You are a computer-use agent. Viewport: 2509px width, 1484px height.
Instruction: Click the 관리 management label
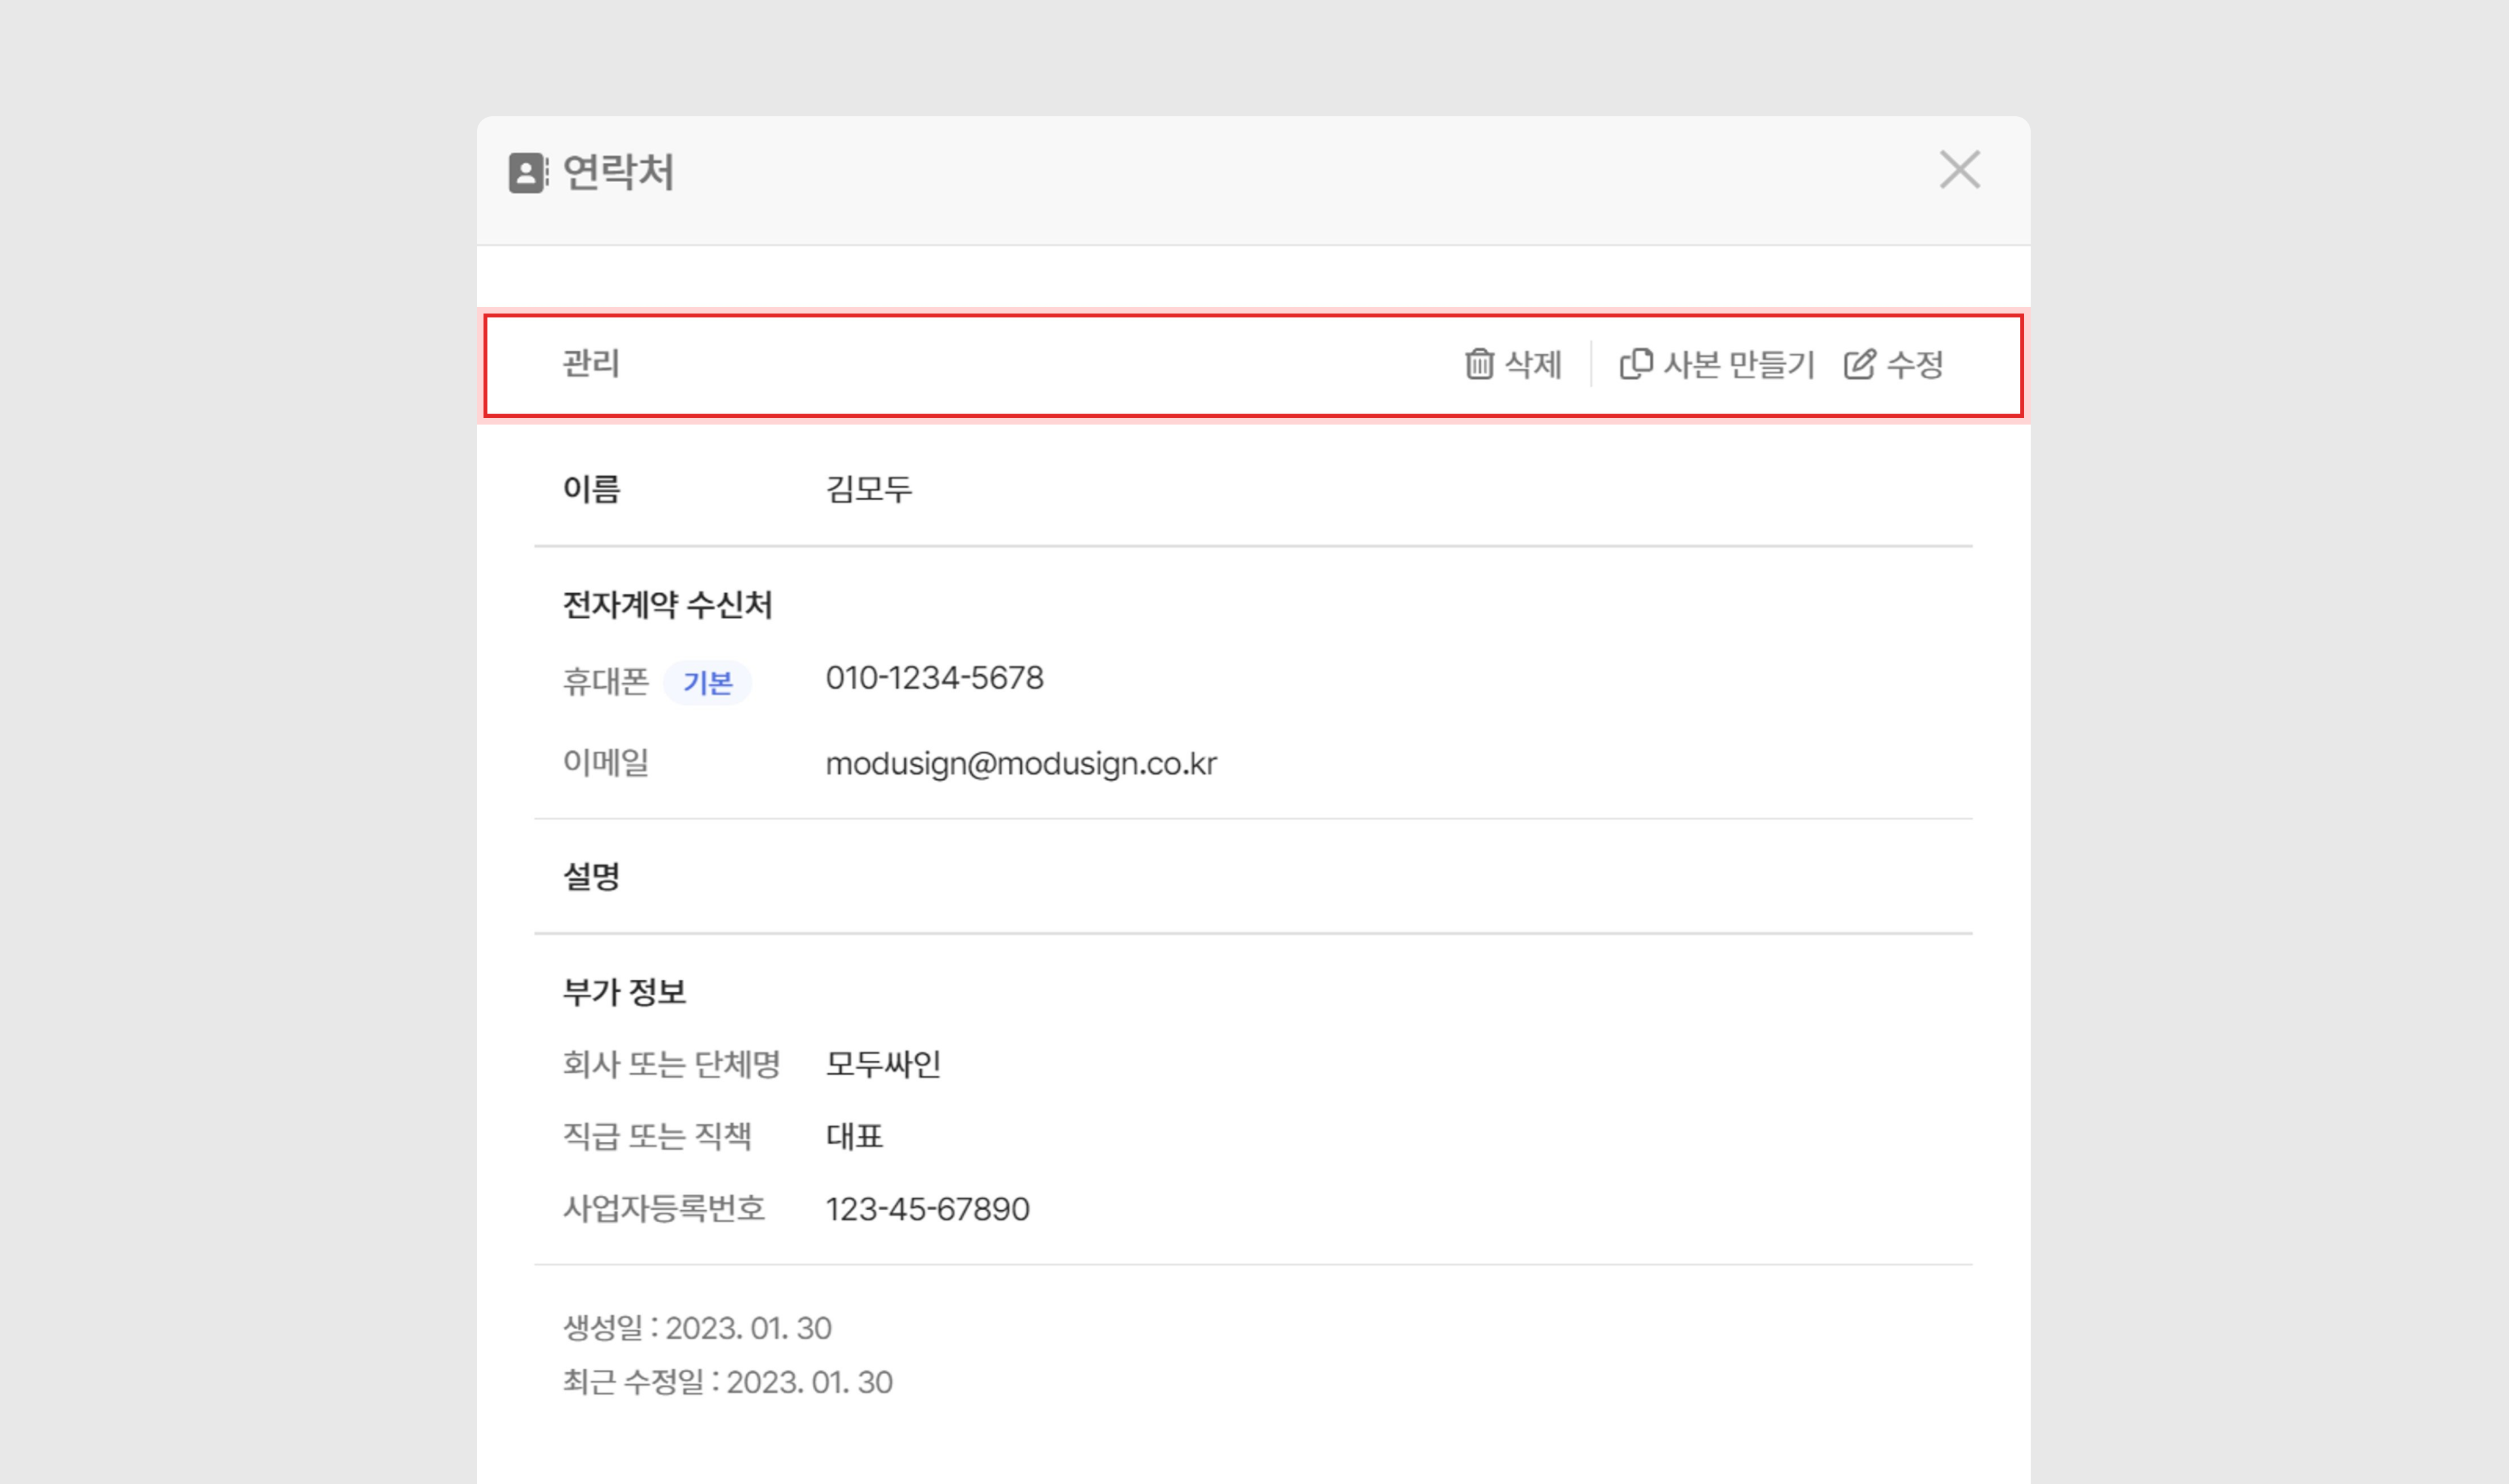pyautogui.click(x=591, y=363)
